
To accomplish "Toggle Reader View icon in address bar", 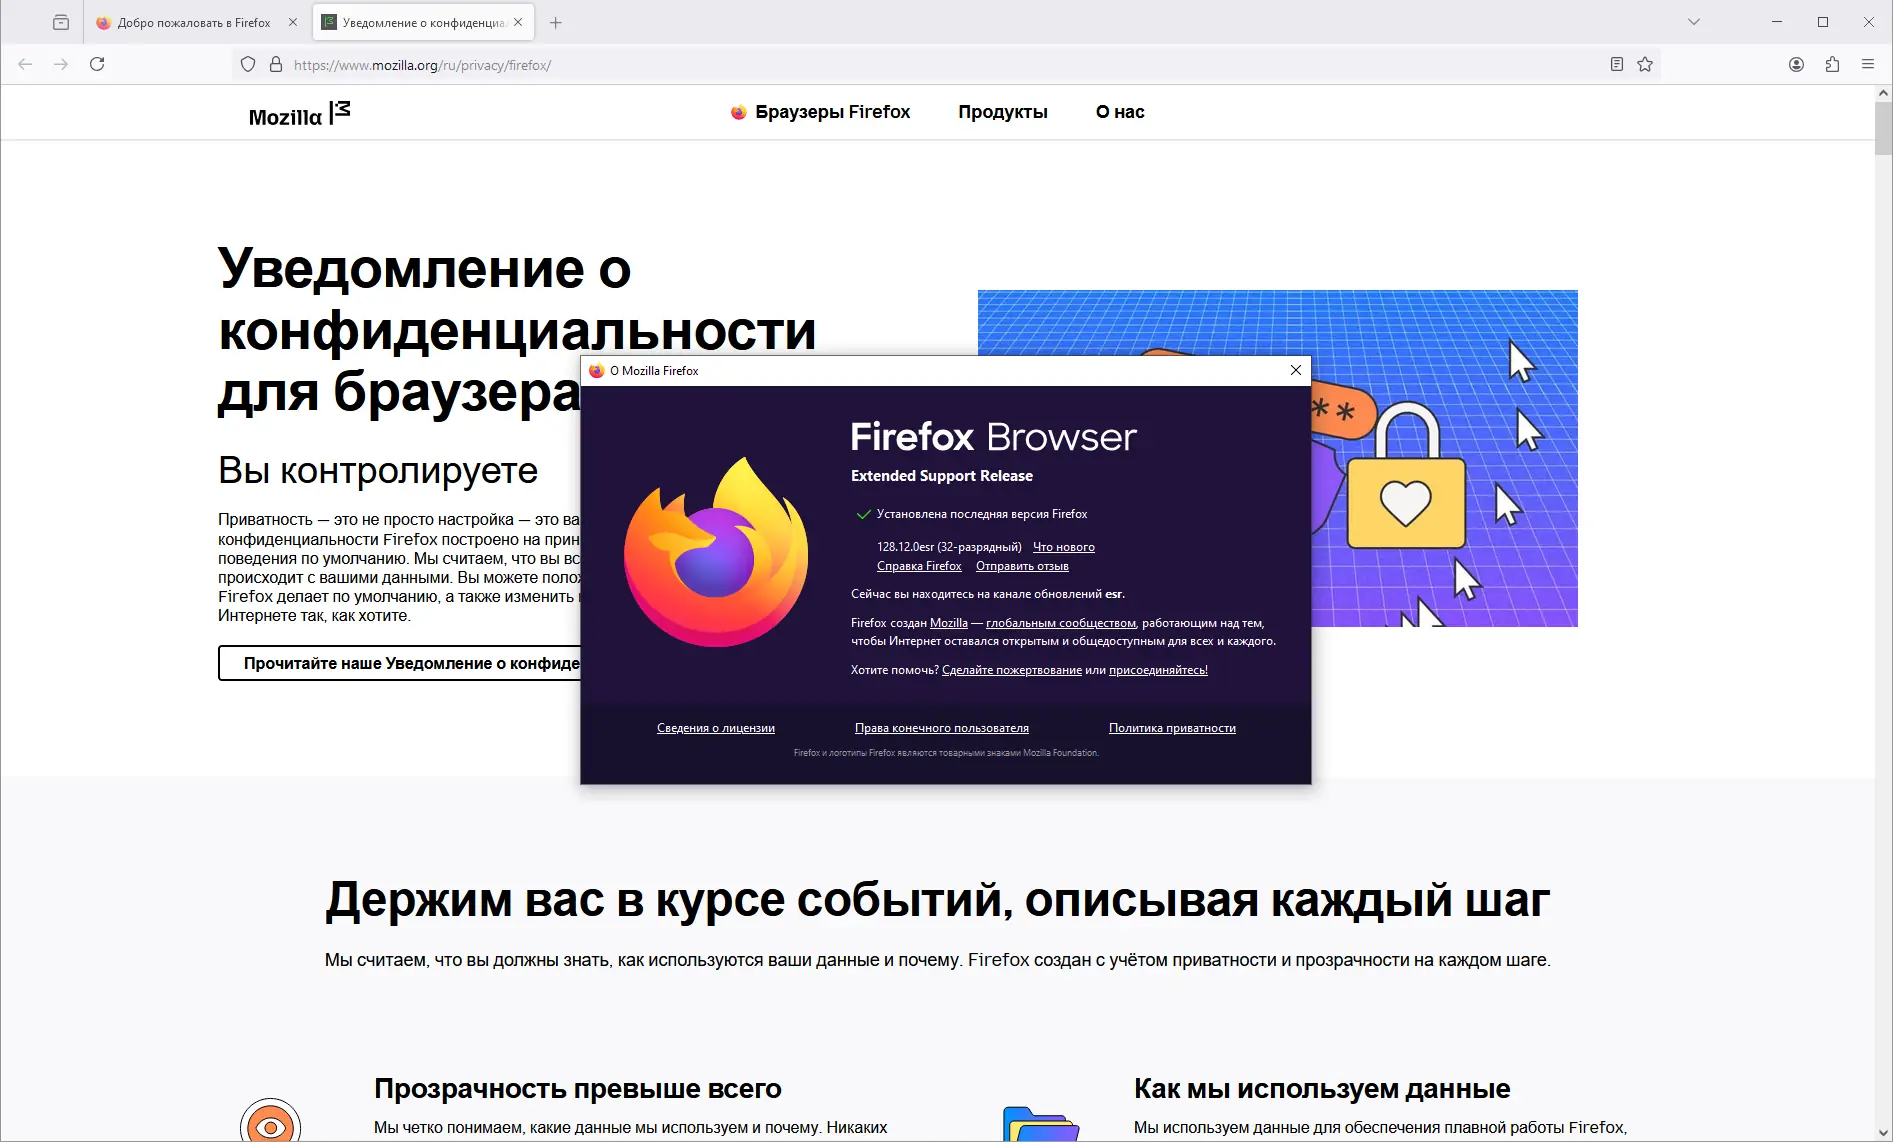I will point(1616,65).
